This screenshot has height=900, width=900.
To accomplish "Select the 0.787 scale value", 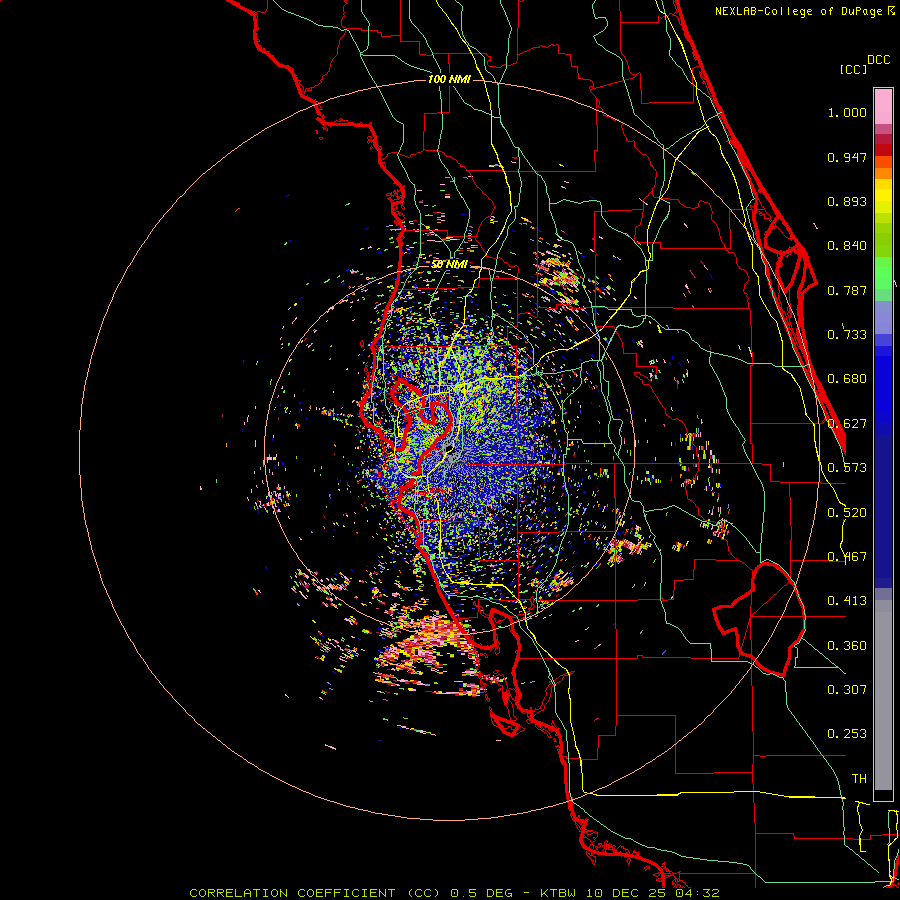I will [847, 290].
